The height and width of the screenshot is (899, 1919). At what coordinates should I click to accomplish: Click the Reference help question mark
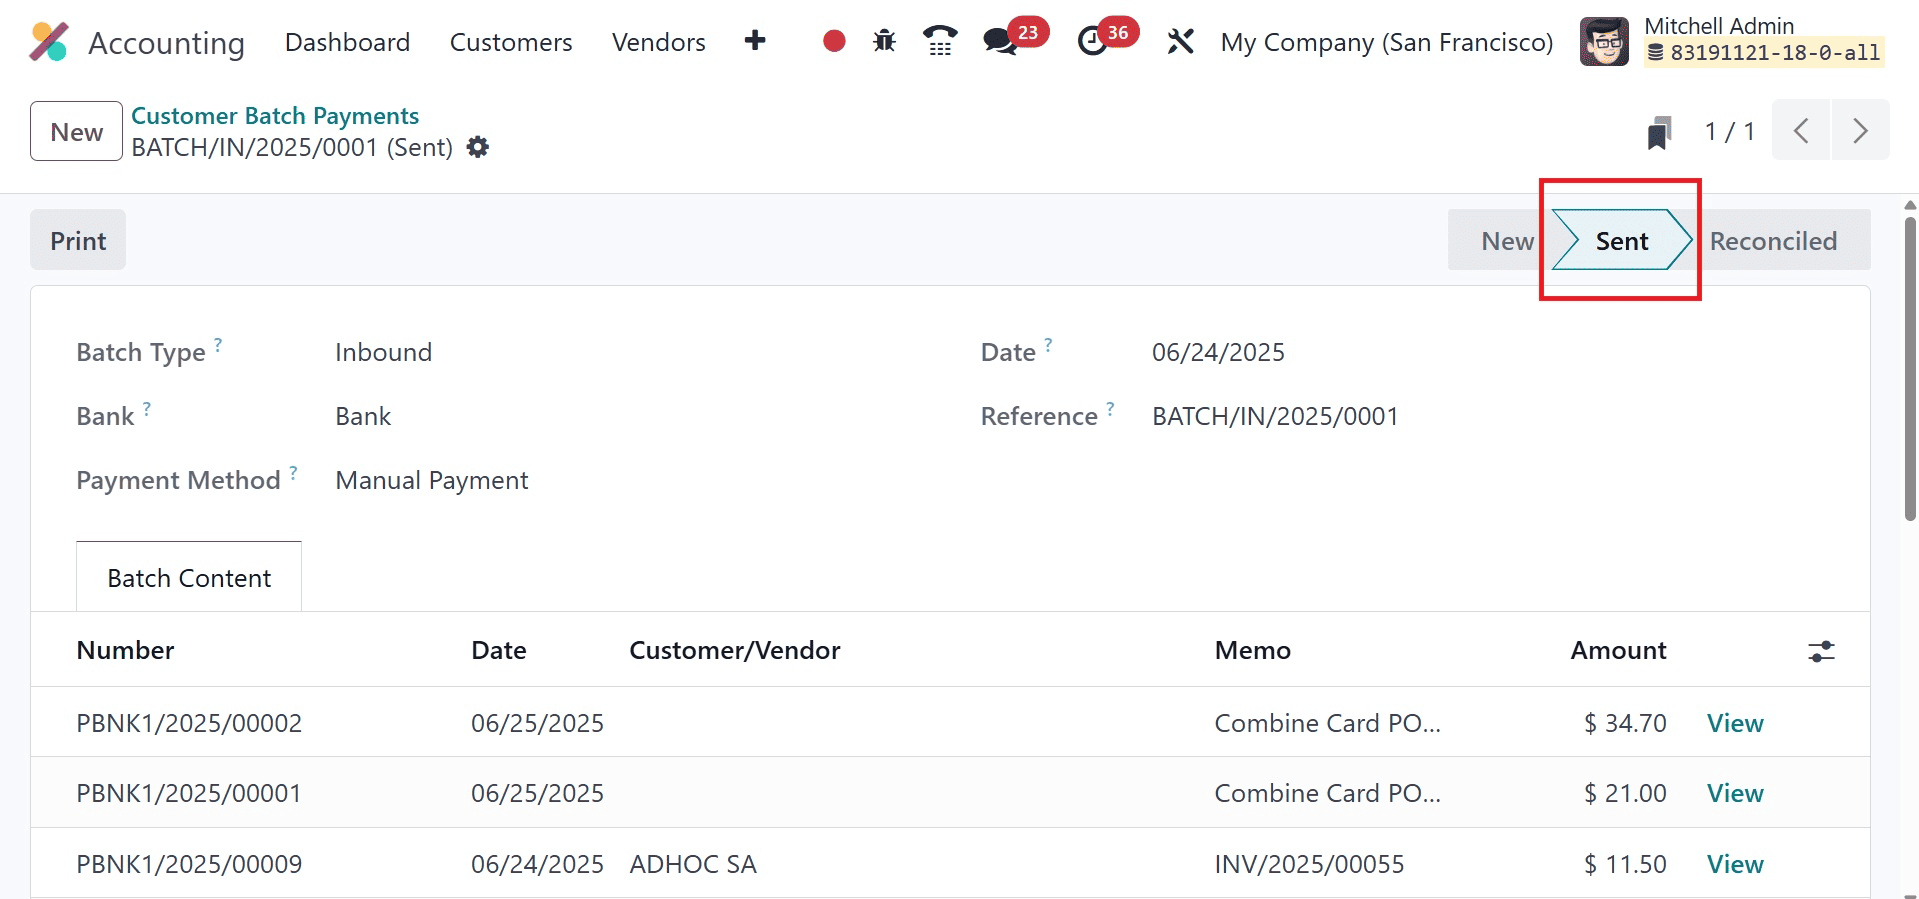click(1110, 408)
